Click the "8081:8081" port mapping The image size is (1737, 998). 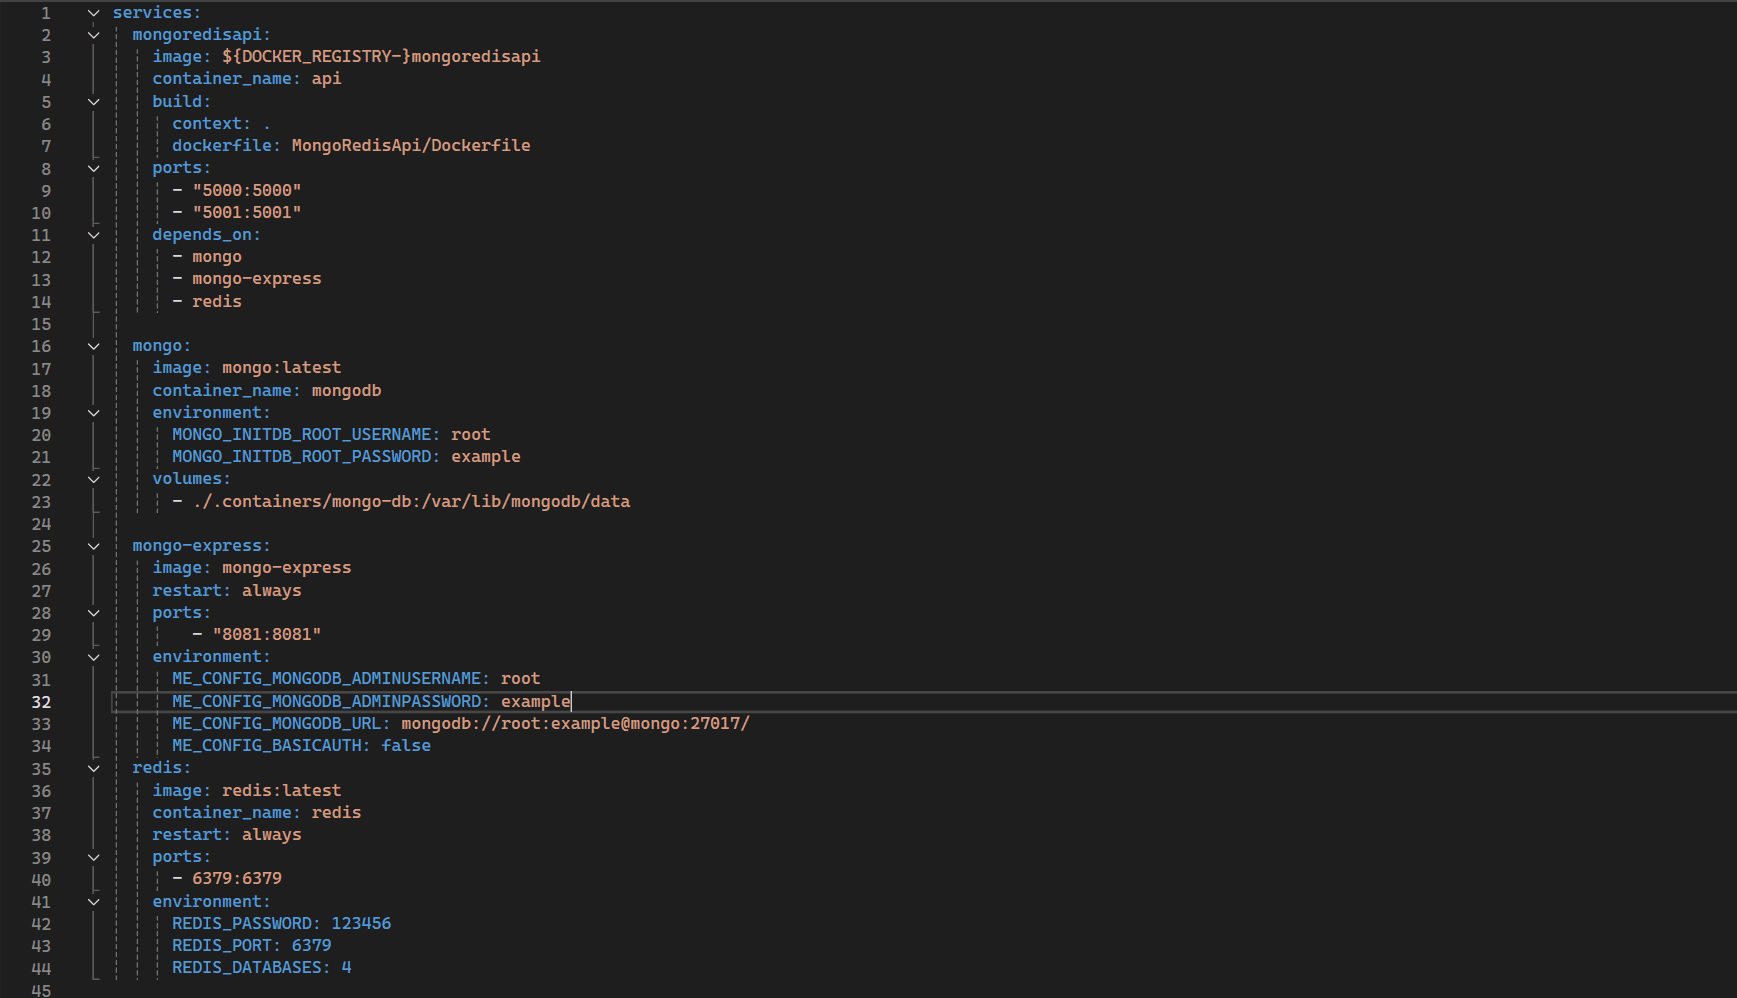(x=267, y=634)
